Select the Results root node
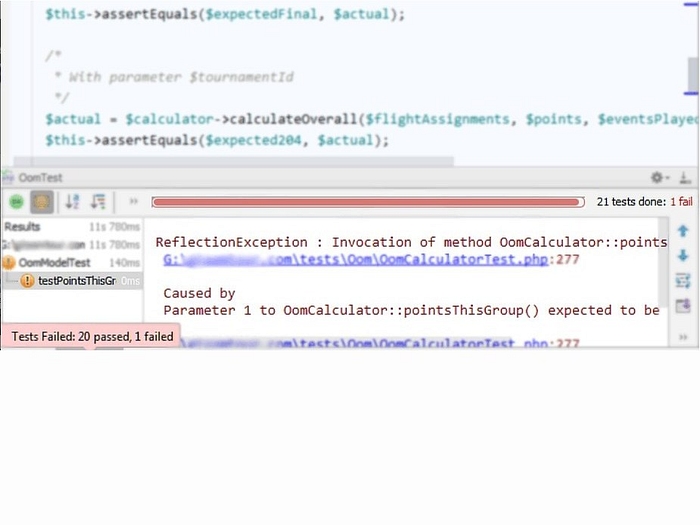 click(22, 227)
